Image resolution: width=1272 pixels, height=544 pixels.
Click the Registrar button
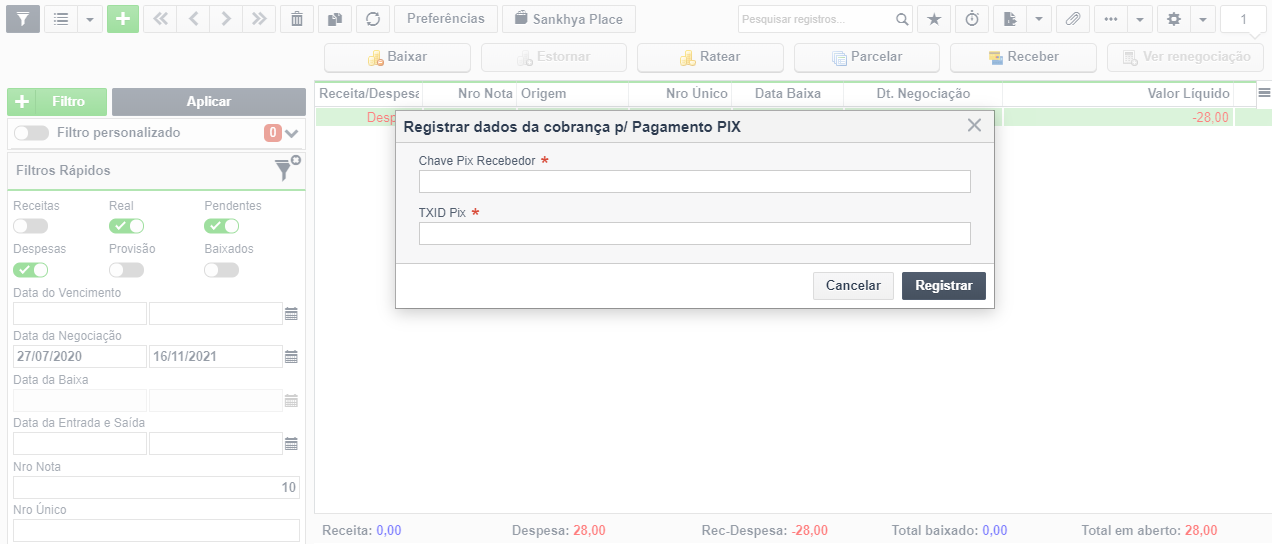click(944, 286)
